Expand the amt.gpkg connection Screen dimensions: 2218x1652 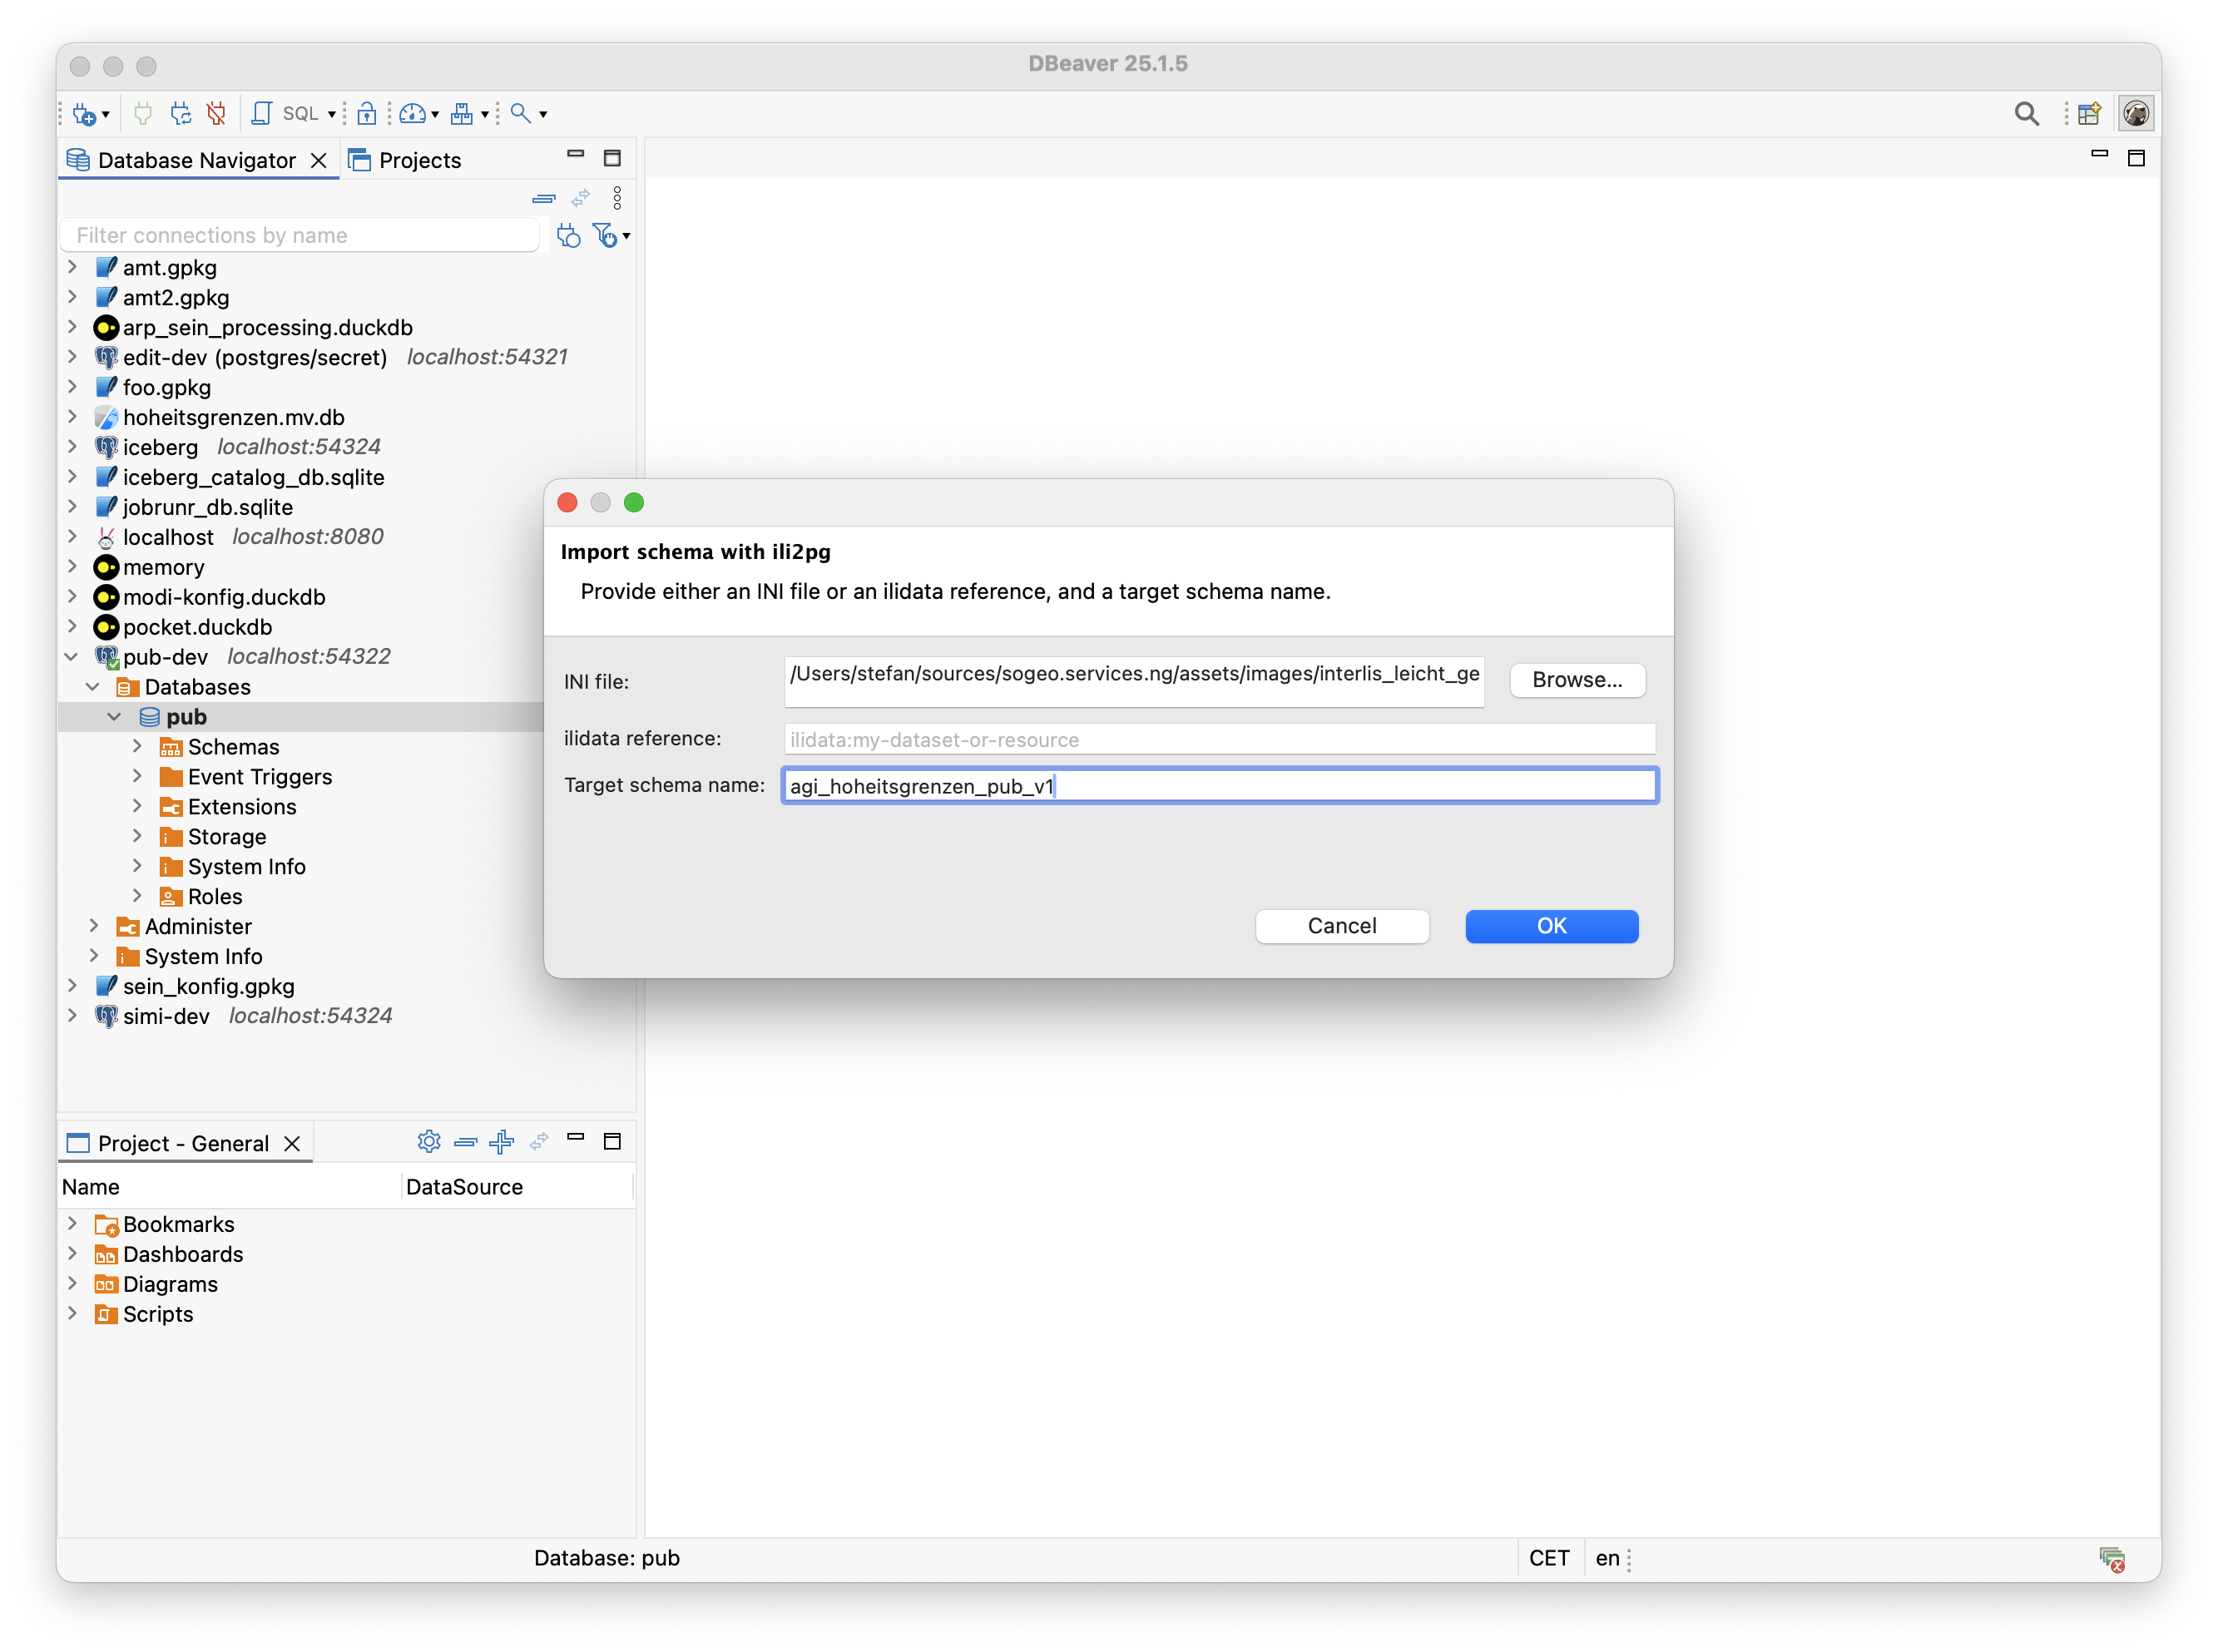point(72,267)
